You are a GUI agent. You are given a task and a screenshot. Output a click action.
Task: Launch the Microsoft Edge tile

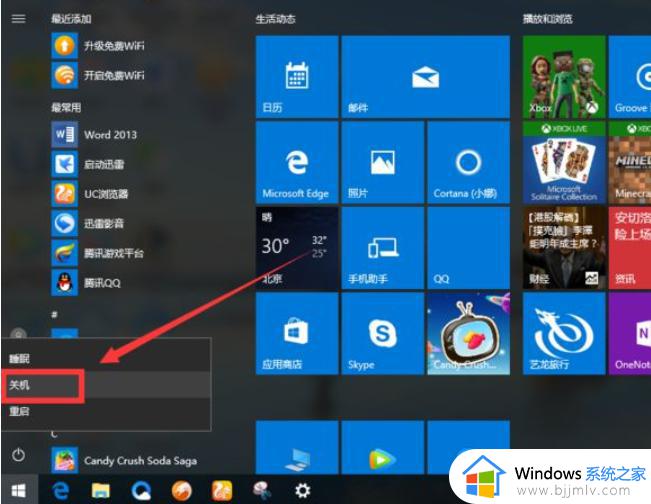coord(297,162)
